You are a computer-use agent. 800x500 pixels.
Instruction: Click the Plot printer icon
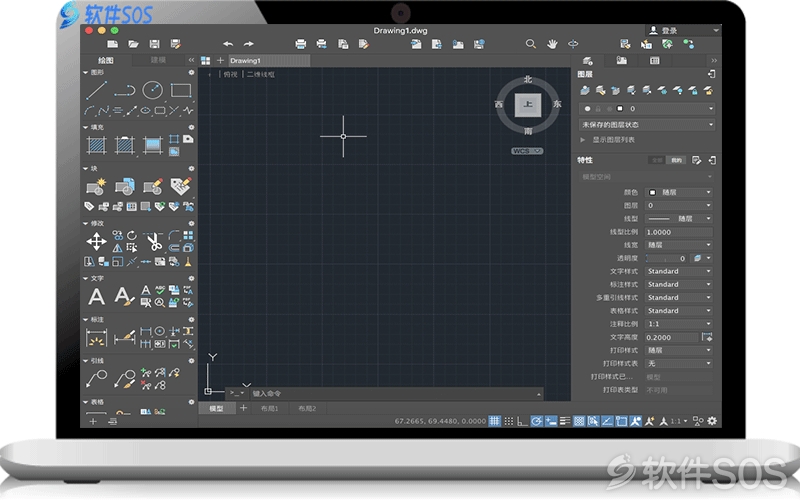click(301, 44)
